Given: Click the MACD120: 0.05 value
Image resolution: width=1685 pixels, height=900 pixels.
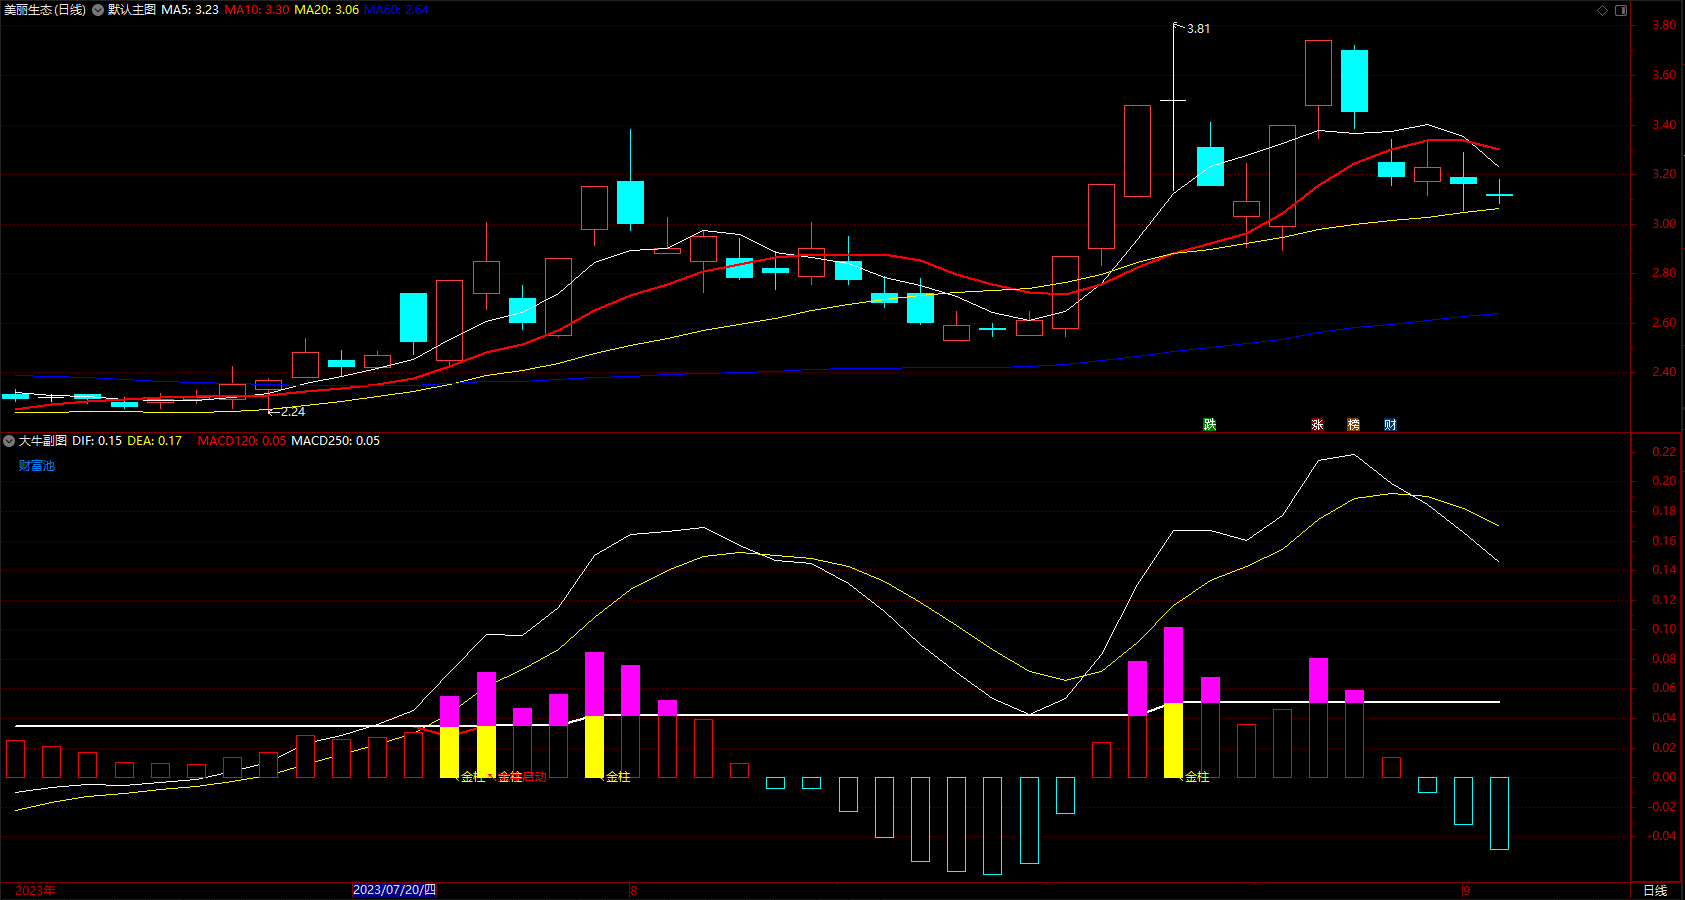Looking at the screenshot, I should pyautogui.click(x=241, y=441).
